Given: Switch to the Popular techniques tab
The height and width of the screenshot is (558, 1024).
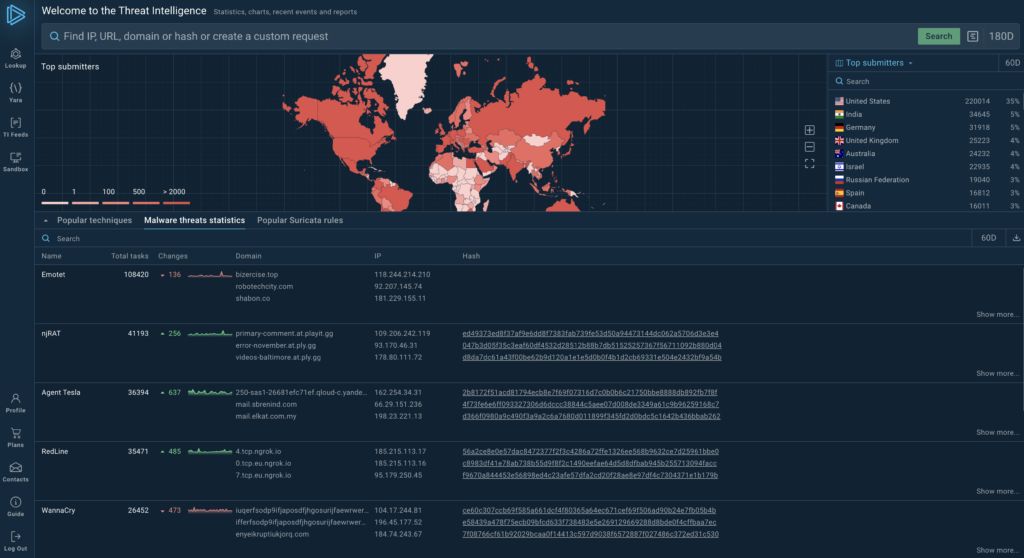Looking at the screenshot, I should (x=94, y=220).
